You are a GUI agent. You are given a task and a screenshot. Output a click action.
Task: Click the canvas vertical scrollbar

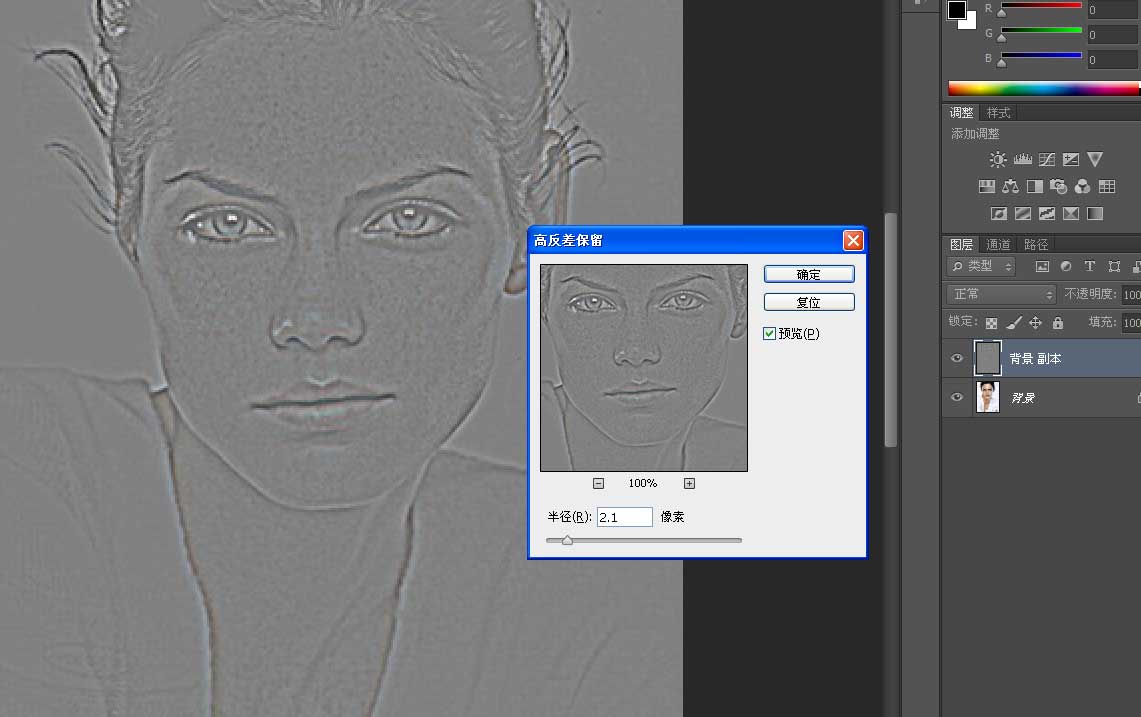(x=891, y=329)
